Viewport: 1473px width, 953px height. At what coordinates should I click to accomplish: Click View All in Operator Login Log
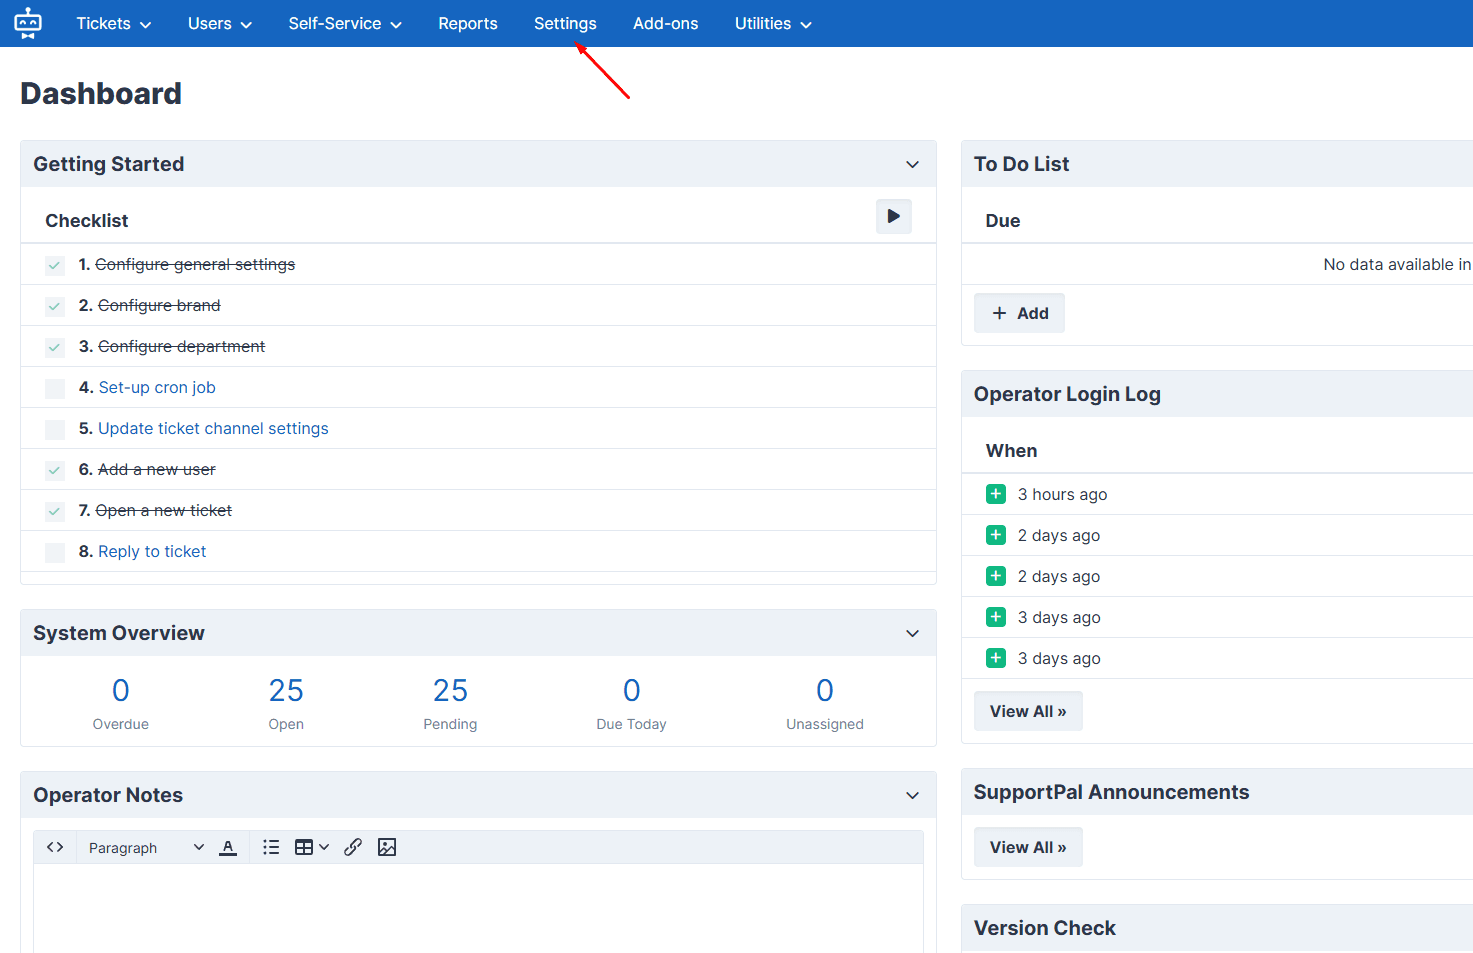1028,711
